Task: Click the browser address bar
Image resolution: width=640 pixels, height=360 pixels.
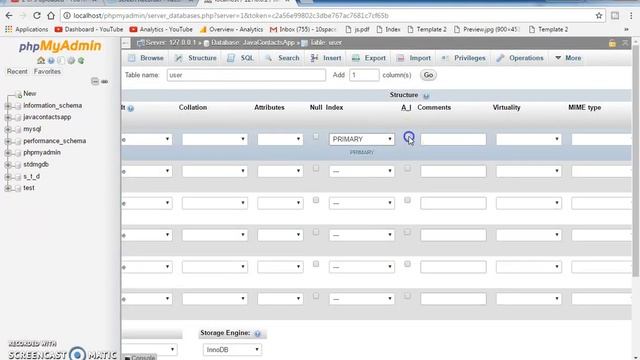Action: tap(327, 16)
